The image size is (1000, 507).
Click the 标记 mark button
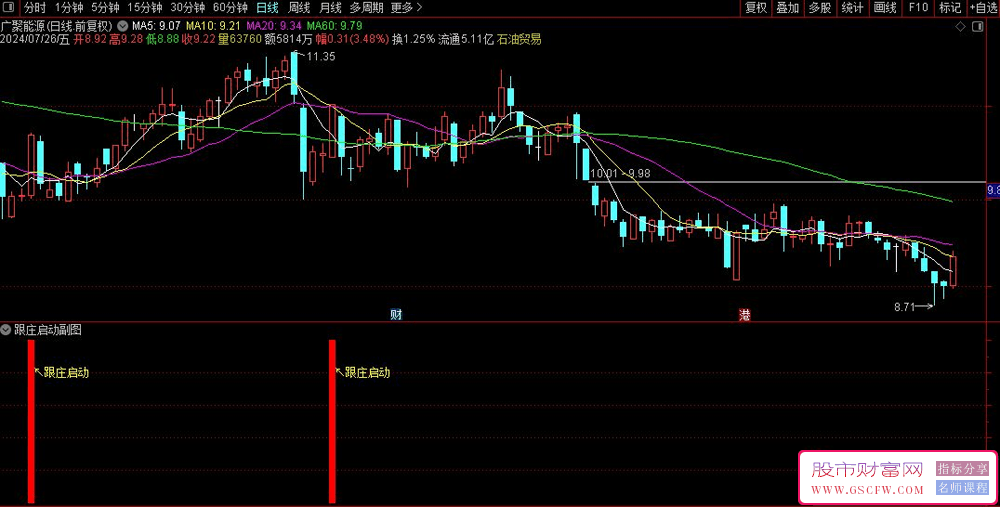(950, 8)
